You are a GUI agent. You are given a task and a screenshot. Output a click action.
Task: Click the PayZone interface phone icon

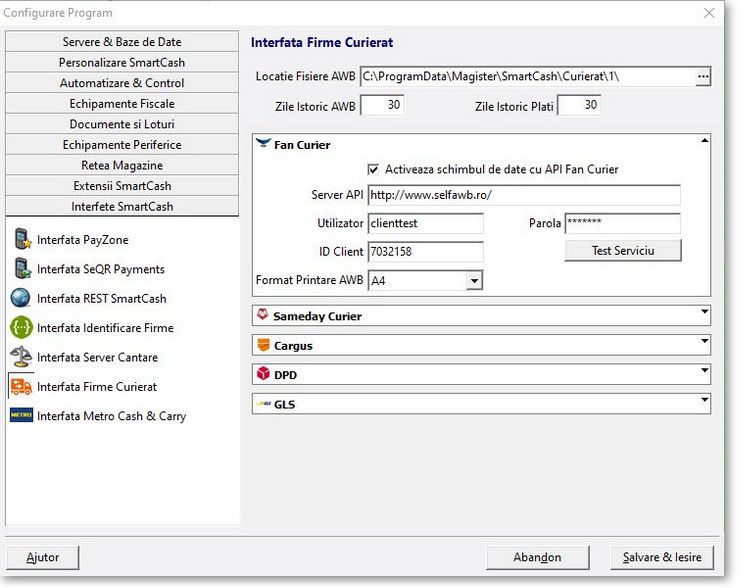(22, 239)
